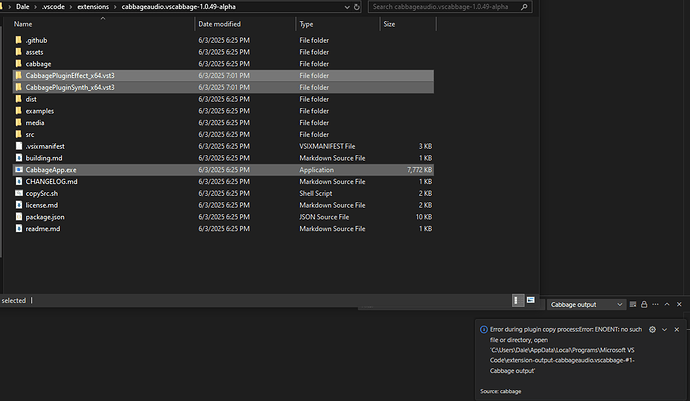Open the .github folder icon
The width and height of the screenshot is (690, 401).
click(18, 40)
